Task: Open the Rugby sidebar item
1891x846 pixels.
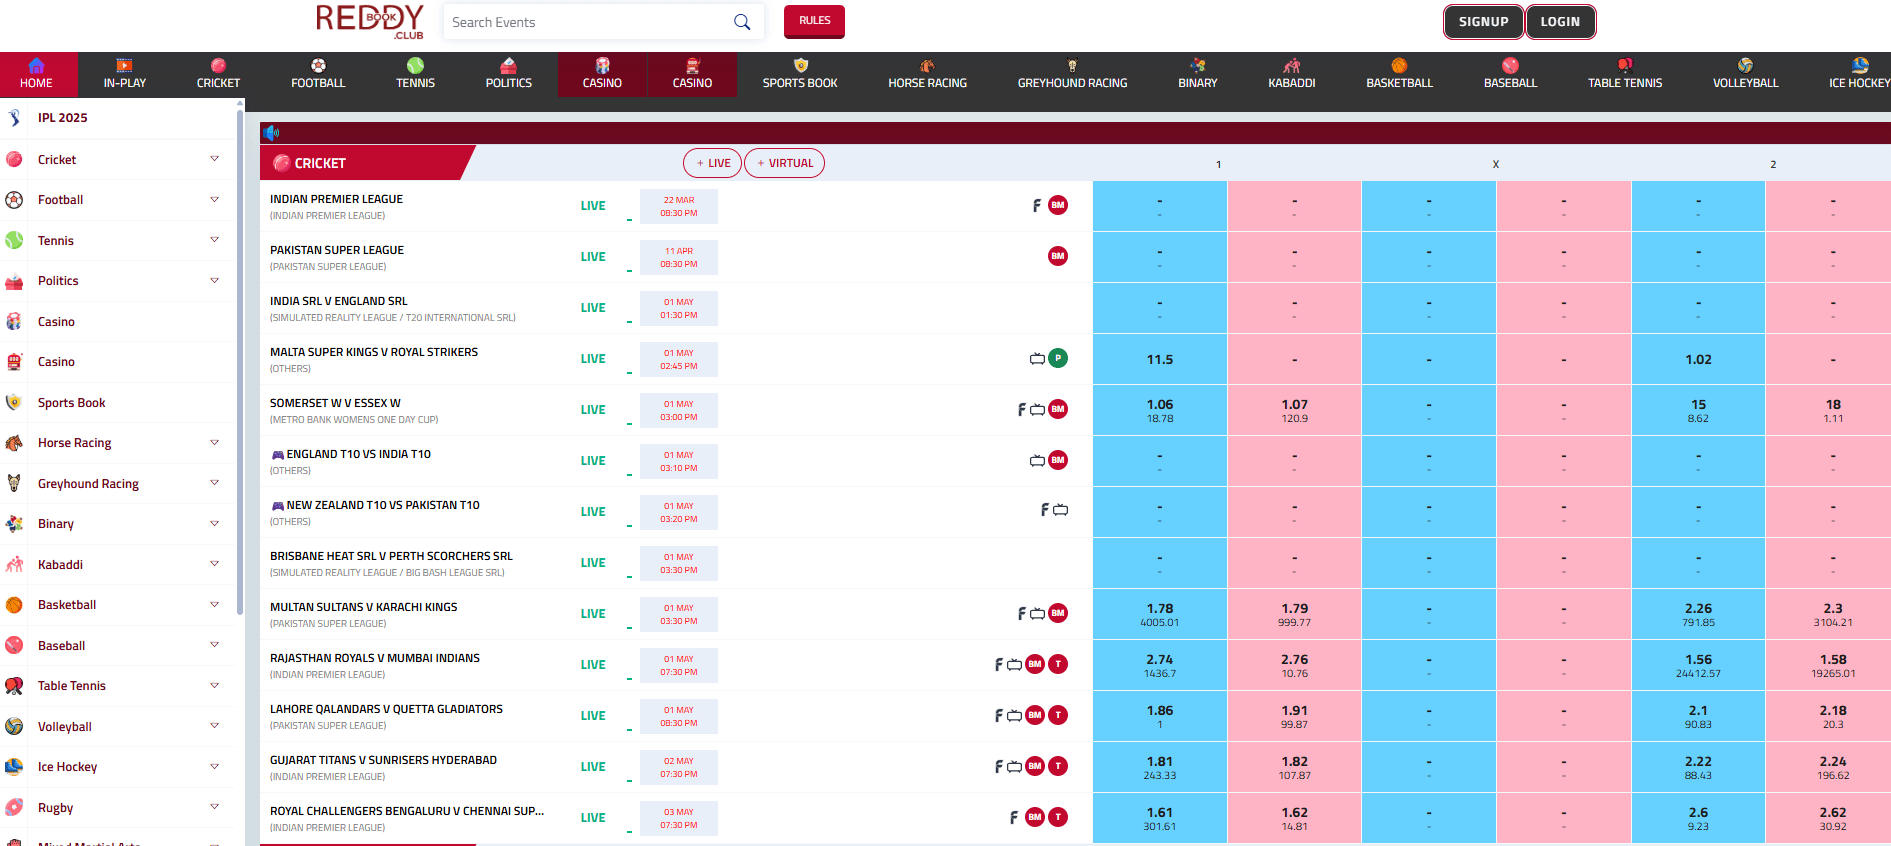Action: click(x=118, y=807)
